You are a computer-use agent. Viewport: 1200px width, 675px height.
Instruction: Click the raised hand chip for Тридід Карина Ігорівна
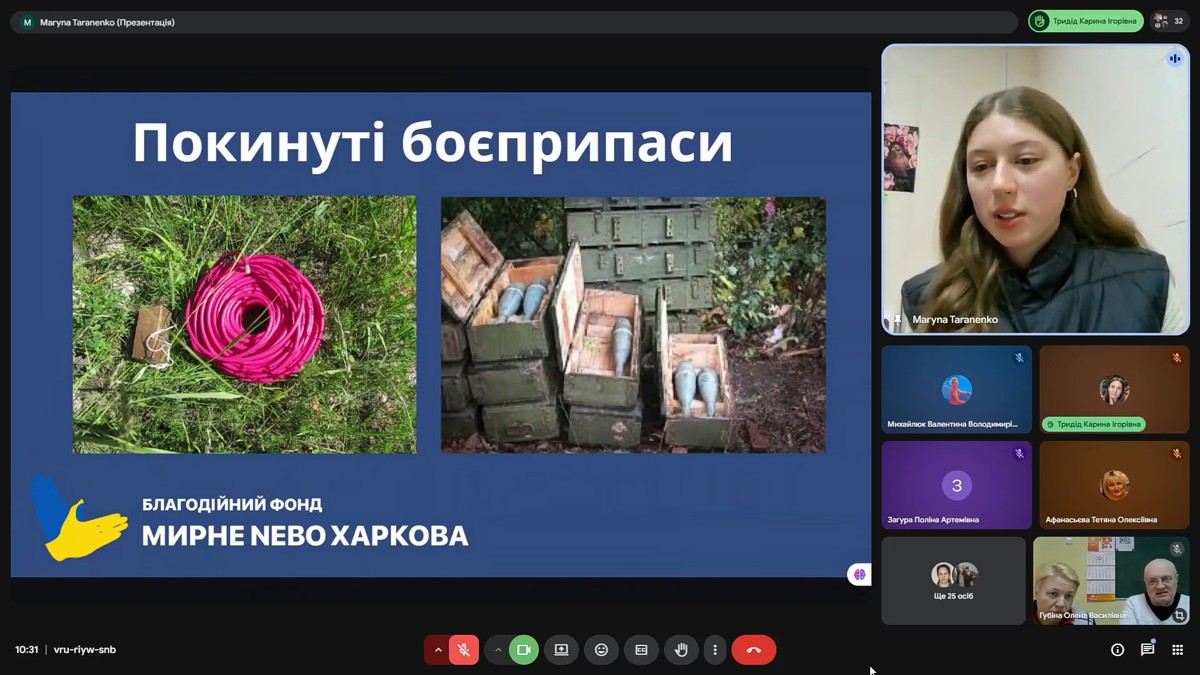(1085, 21)
